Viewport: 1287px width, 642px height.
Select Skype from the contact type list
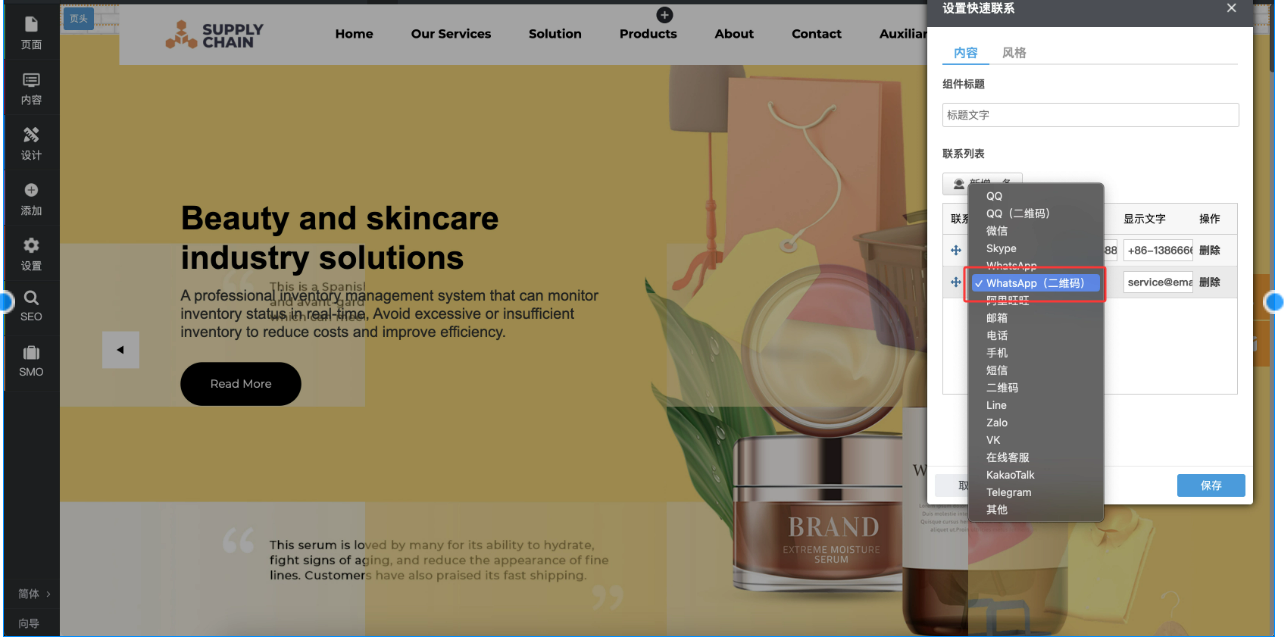[1001, 248]
